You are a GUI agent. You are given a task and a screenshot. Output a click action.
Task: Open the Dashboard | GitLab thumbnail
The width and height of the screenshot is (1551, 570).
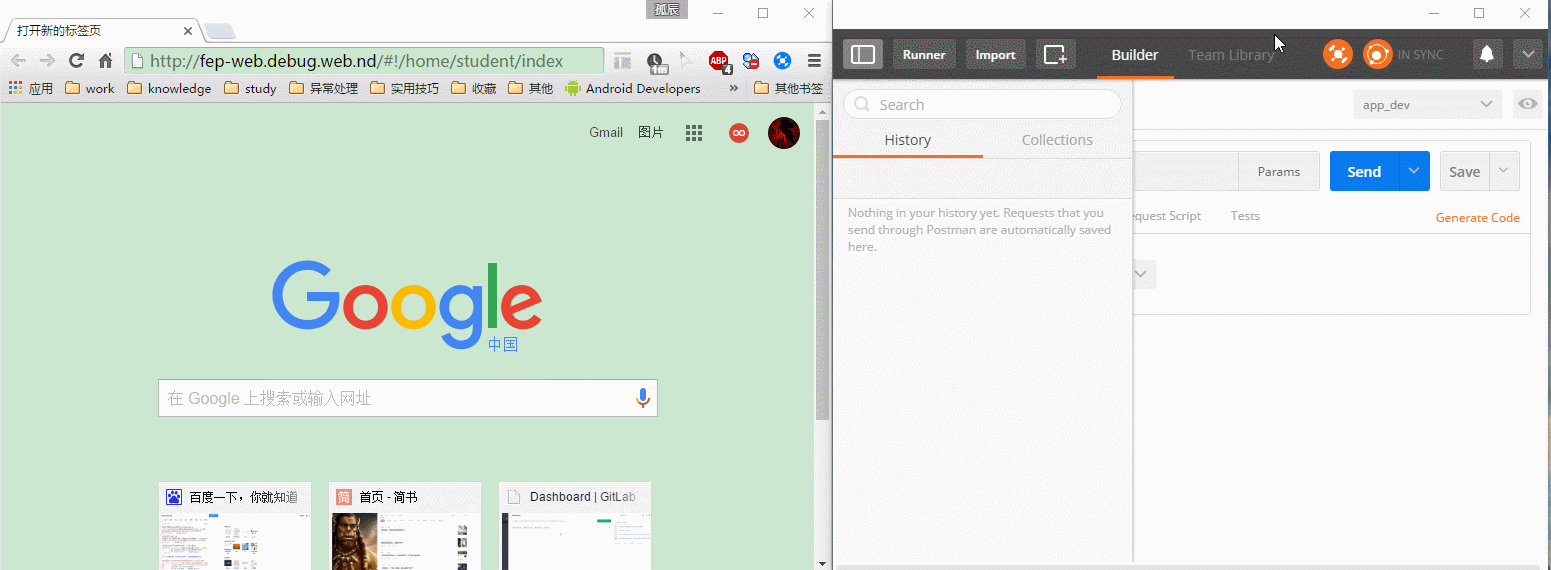pyautogui.click(x=575, y=526)
